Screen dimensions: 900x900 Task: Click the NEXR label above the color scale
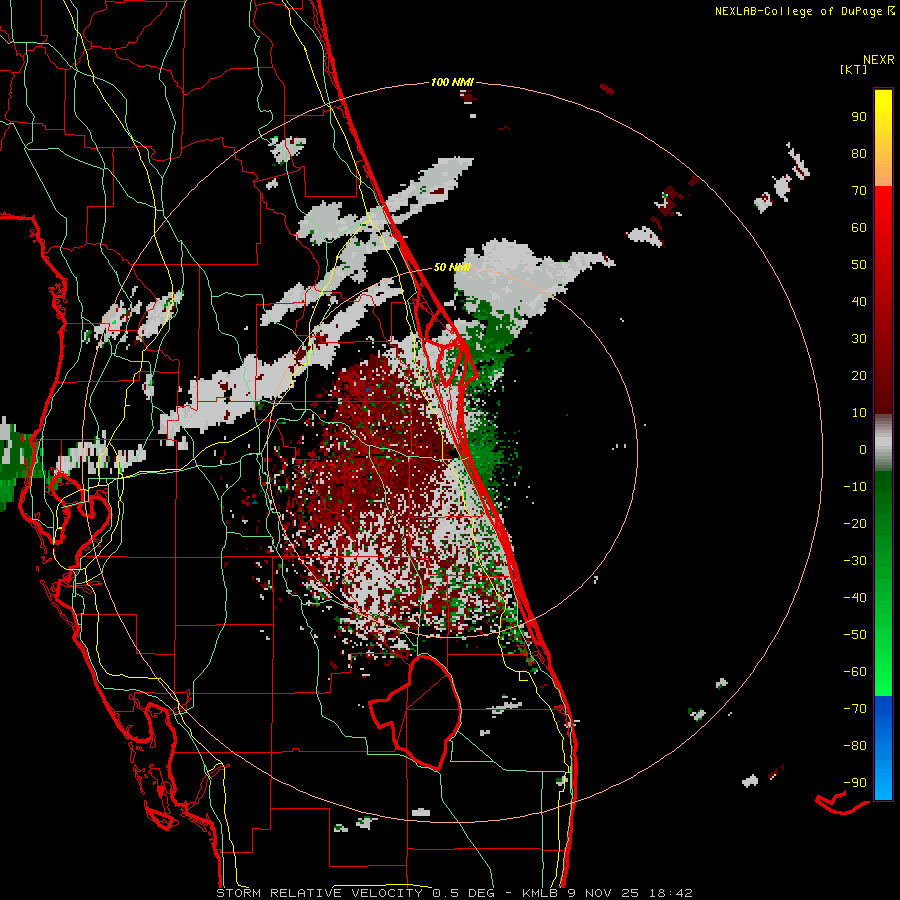click(x=878, y=60)
